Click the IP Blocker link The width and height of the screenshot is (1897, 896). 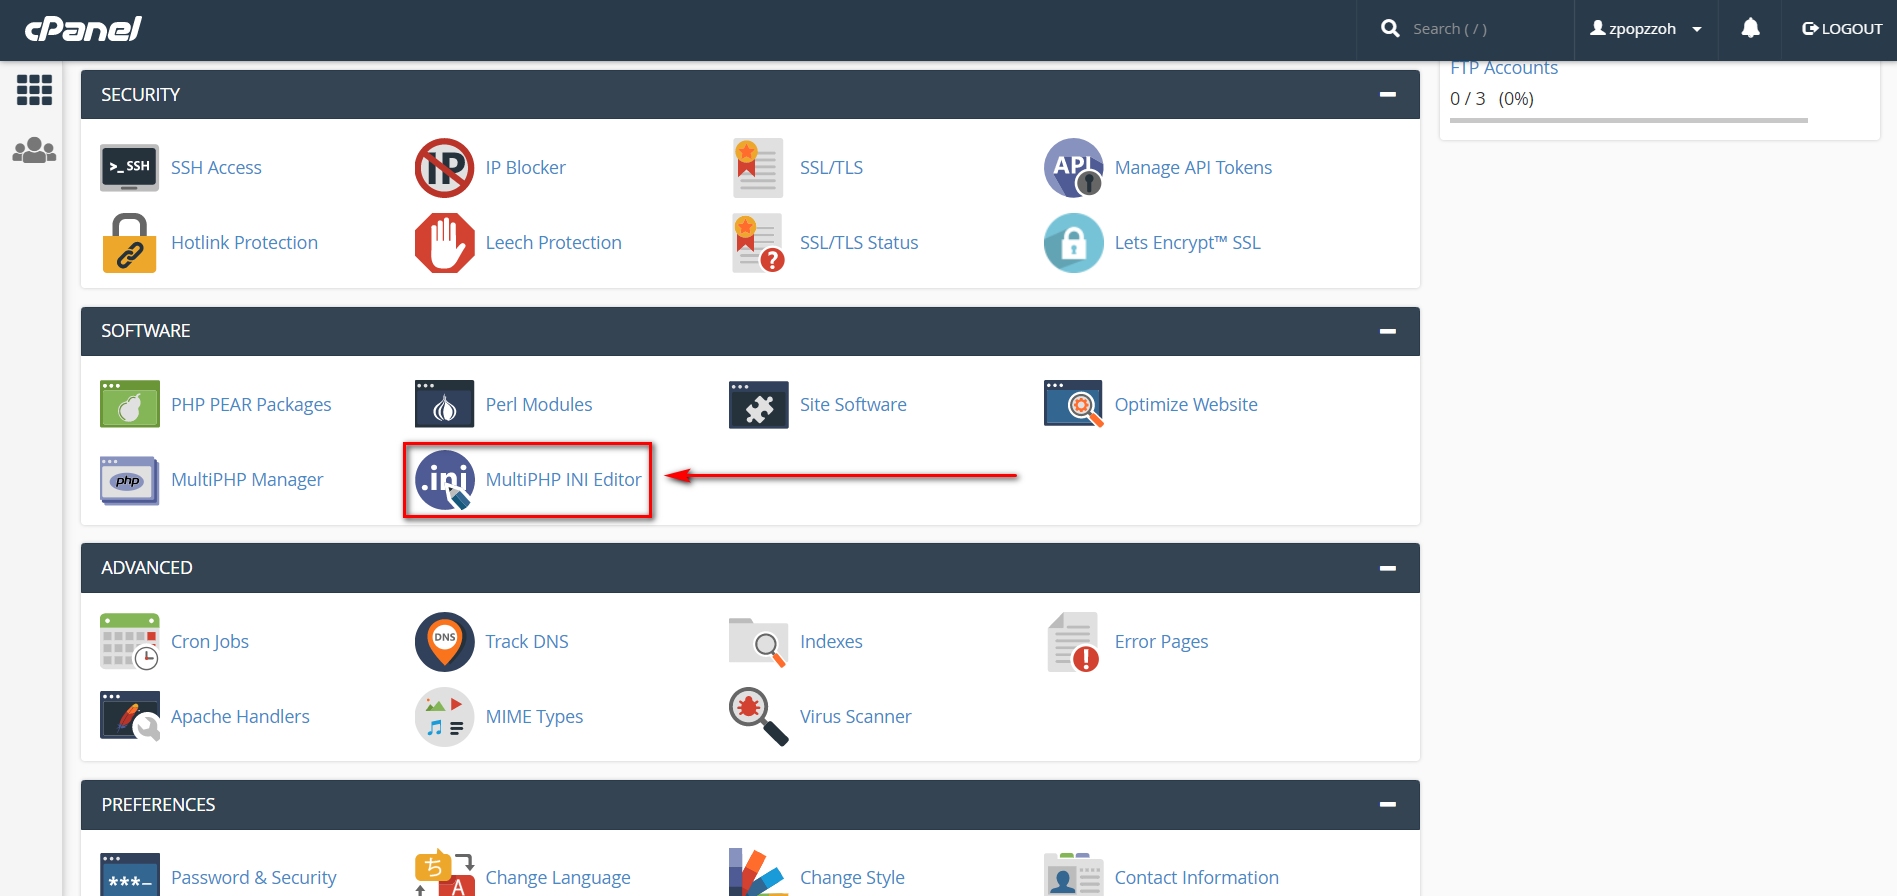point(525,167)
